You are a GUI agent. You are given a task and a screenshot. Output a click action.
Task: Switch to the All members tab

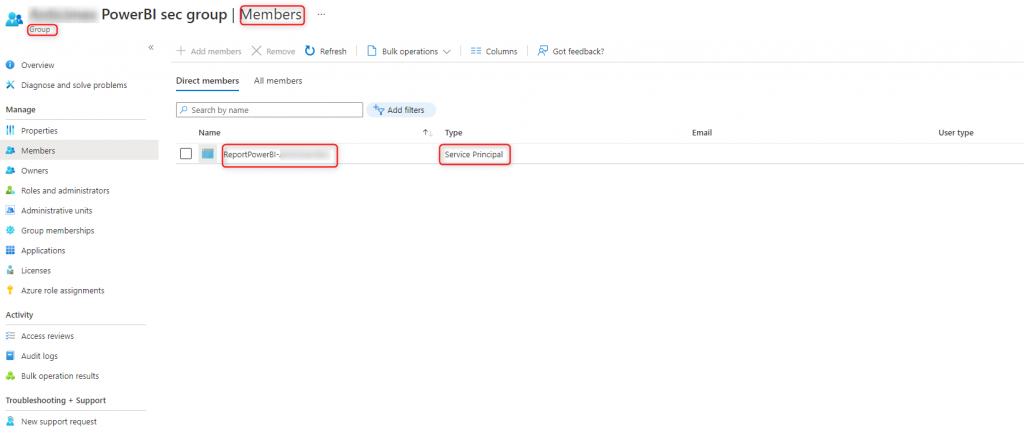pos(278,81)
